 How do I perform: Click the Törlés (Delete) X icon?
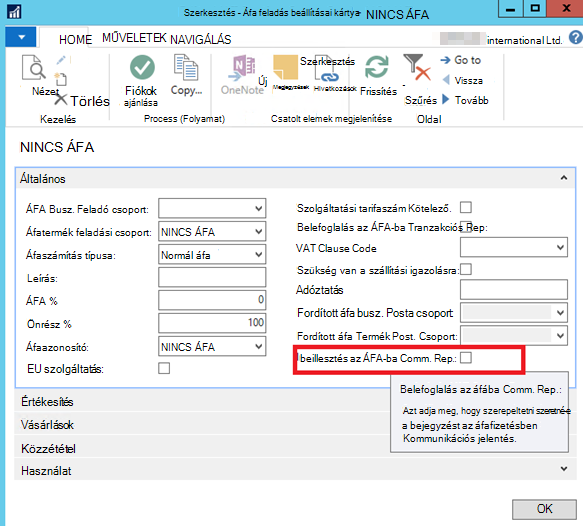[61, 100]
